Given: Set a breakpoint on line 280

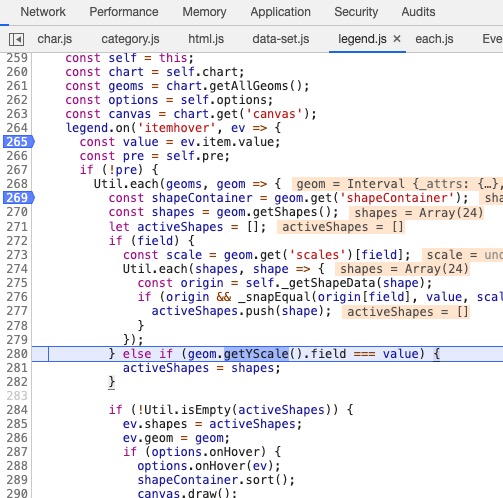Looking at the screenshot, I should coord(17,354).
